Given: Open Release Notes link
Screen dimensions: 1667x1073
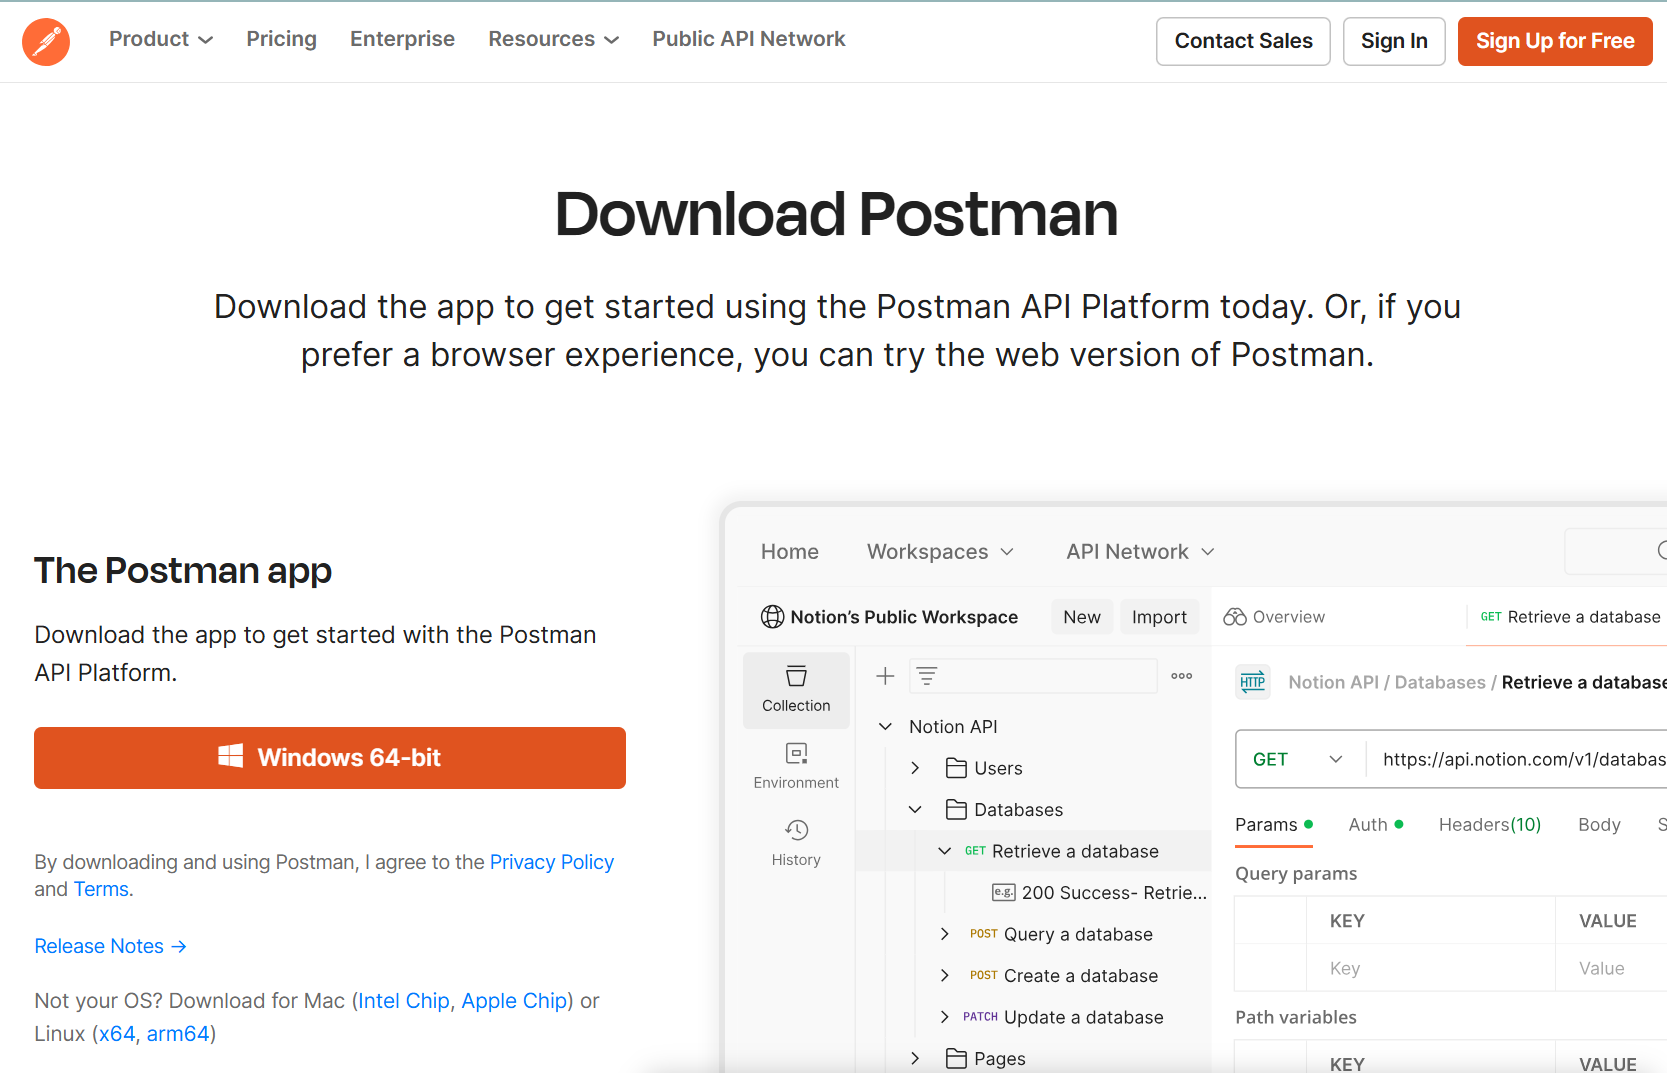Looking at the screenshot, I should 110,946.
